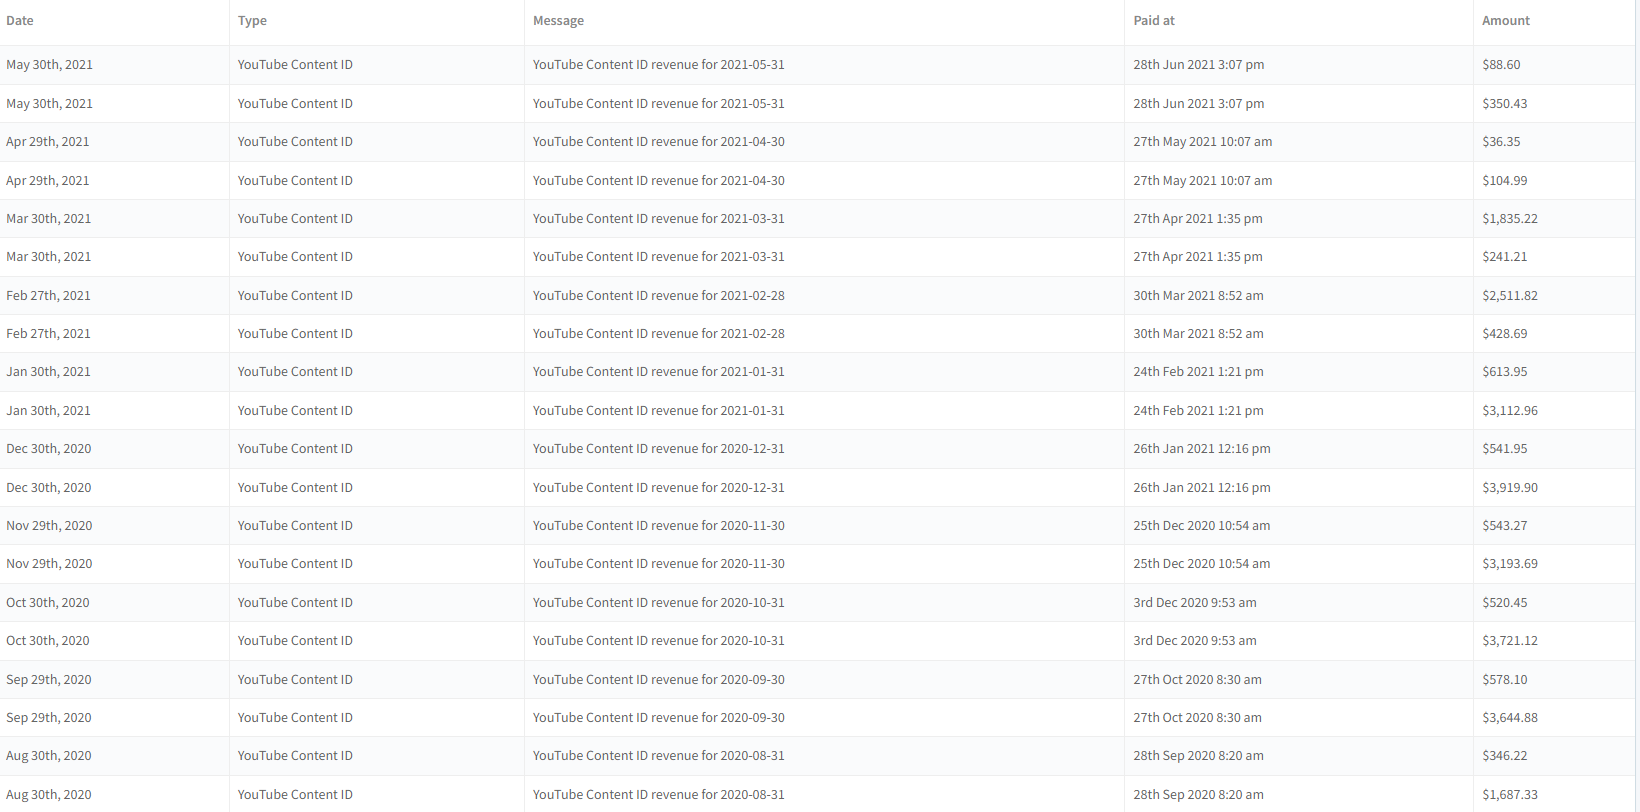Viewport: 1640px width, 812px height.
Task: Click 28th Jun 2021 3:07 pm in $350.43 row
Action: 1198,104
